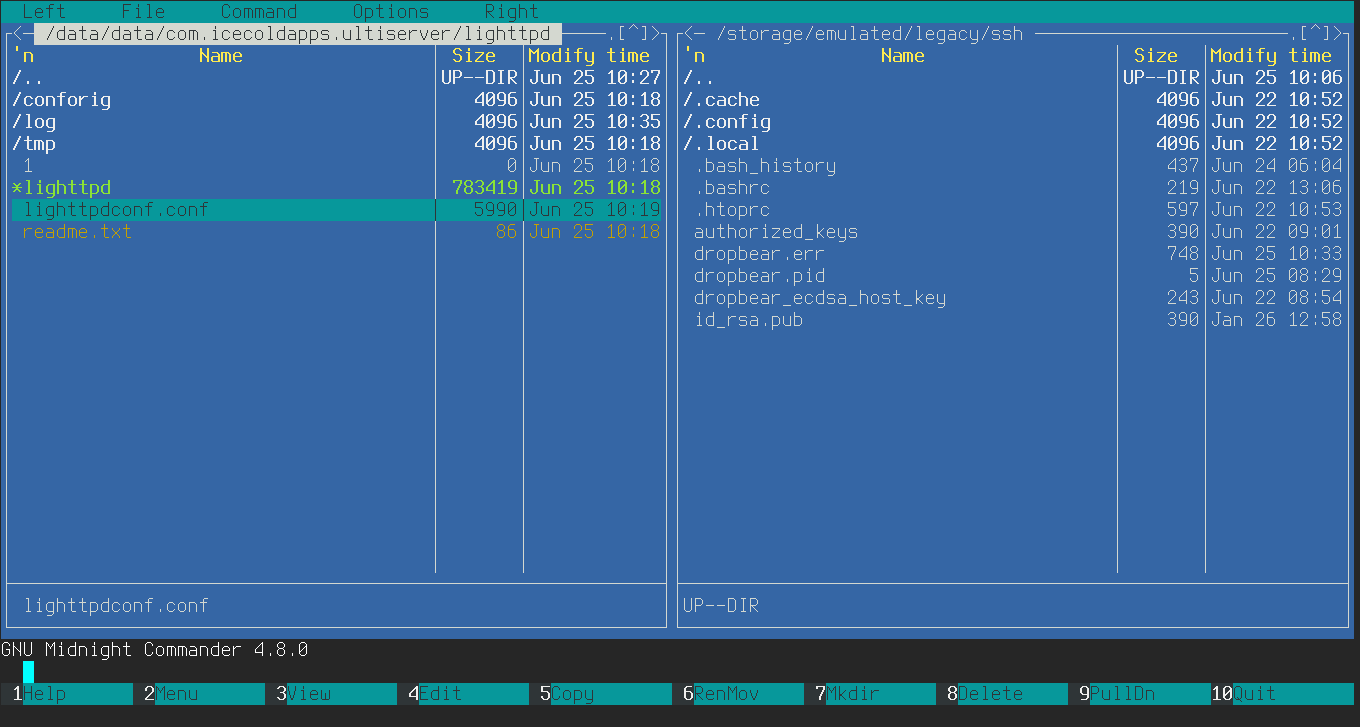The image size is (1360, 727).
Task: Open the File menu
Action: 143,12
